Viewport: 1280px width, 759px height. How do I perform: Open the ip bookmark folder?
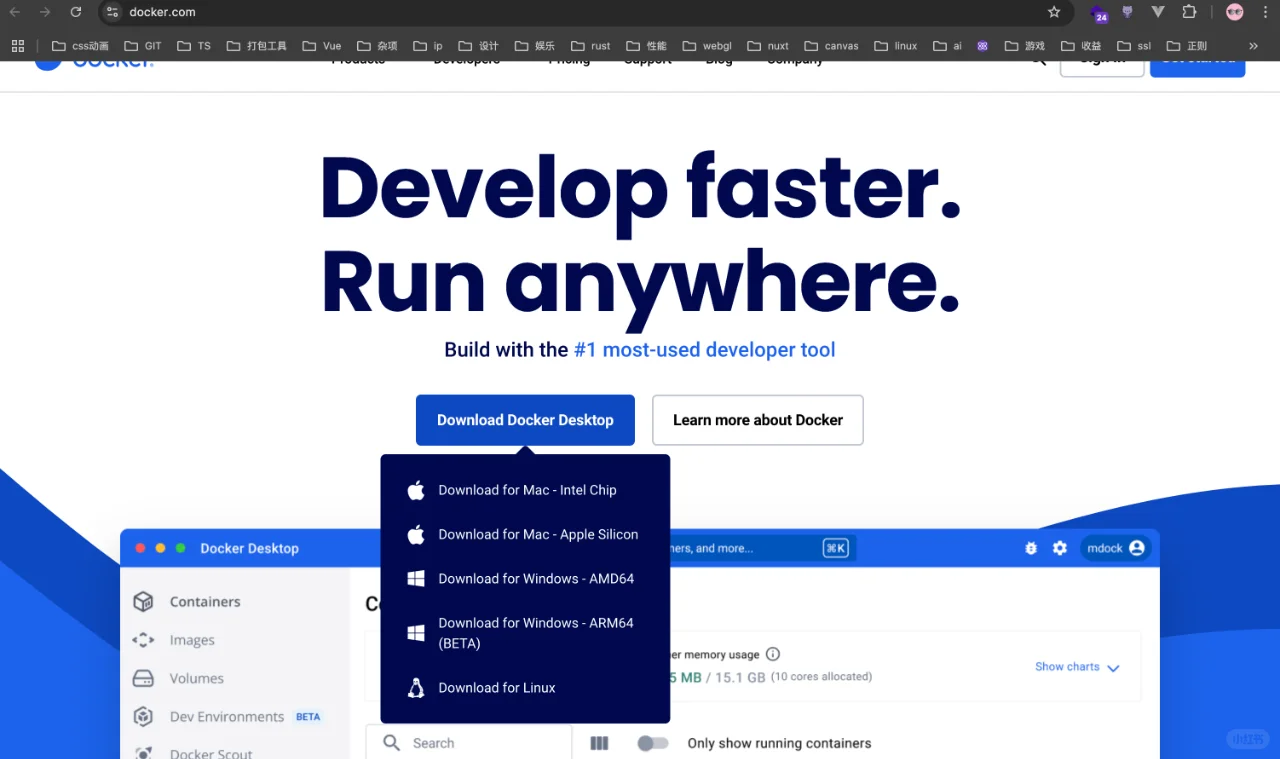tap(428, 46)
